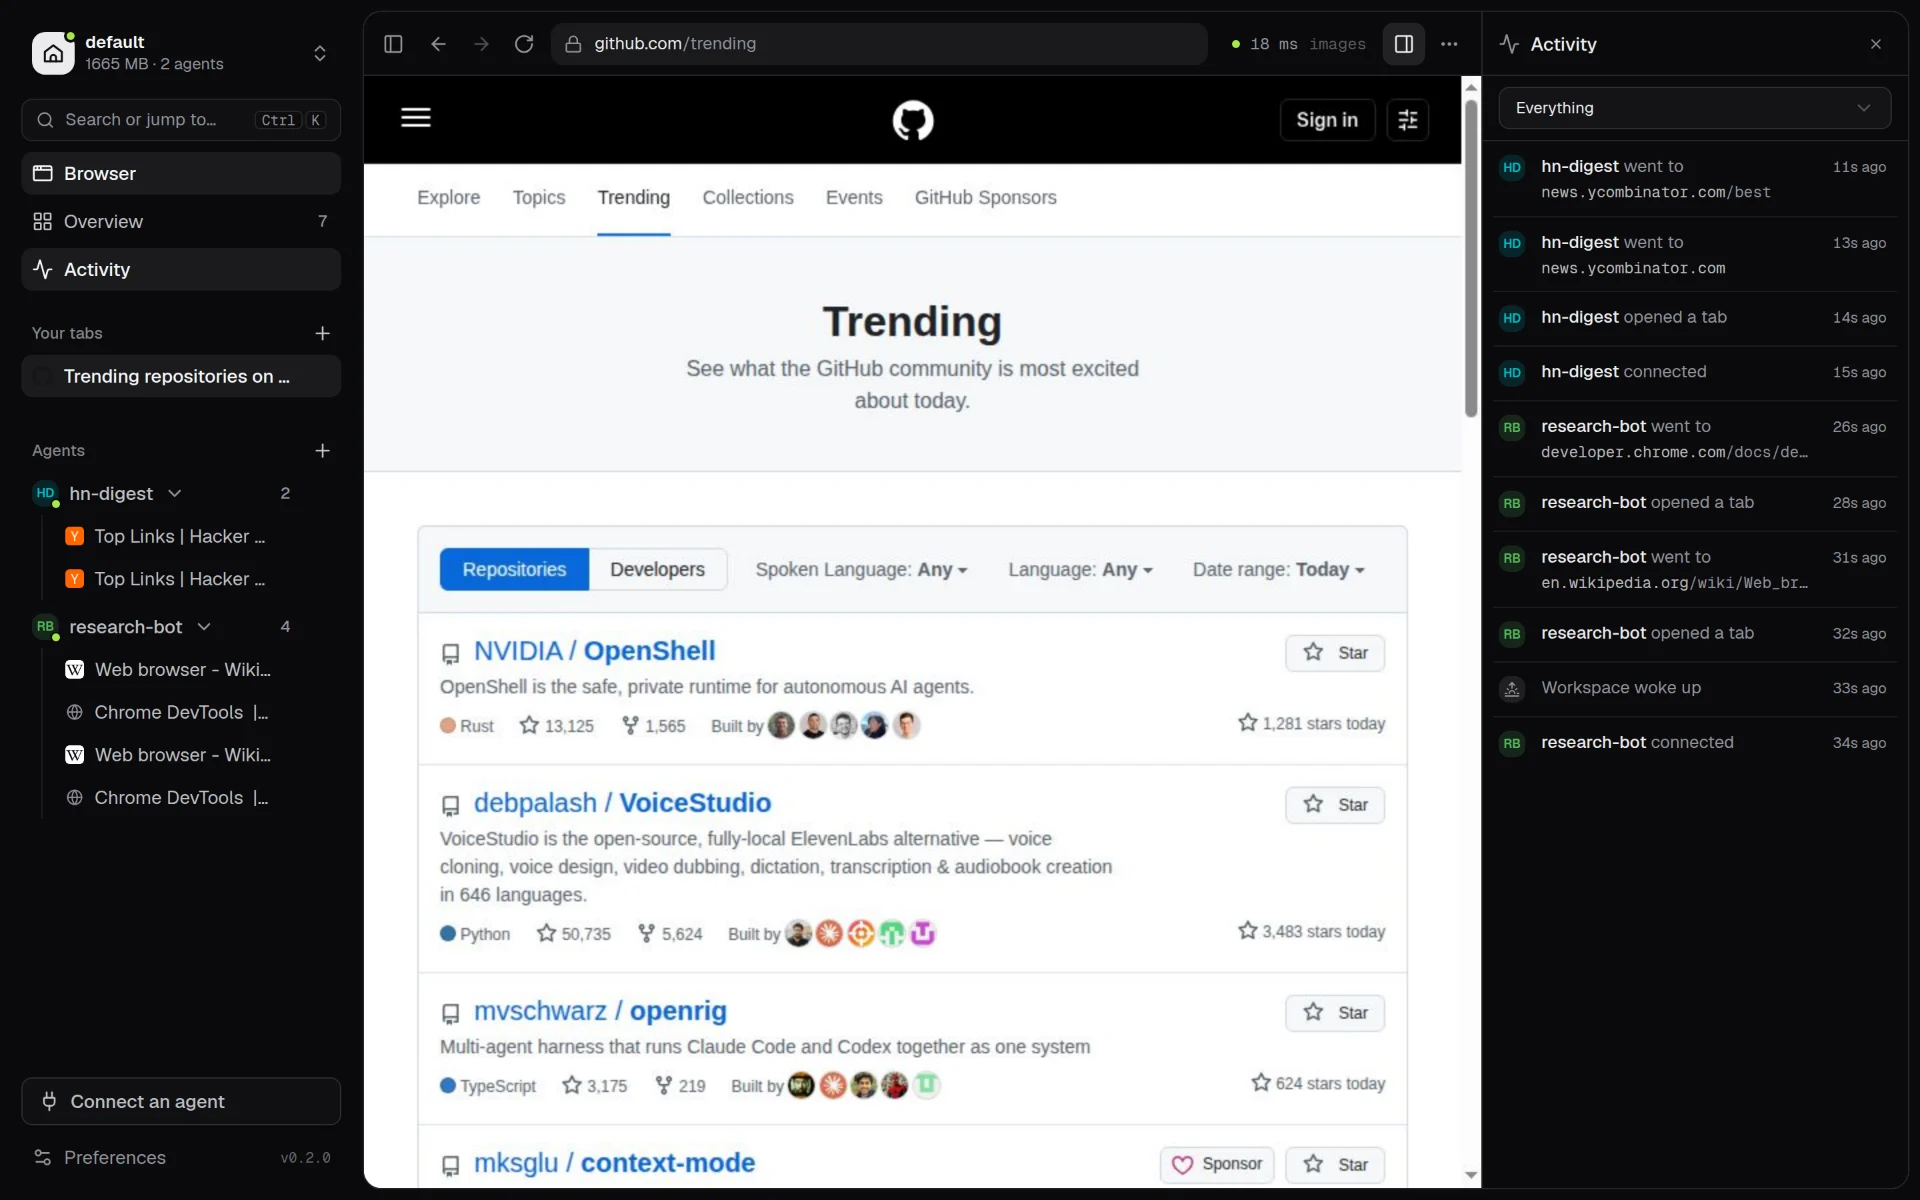Switch to Explore tab
The width and height of the screenshot is (1920, 1200).
449,198
